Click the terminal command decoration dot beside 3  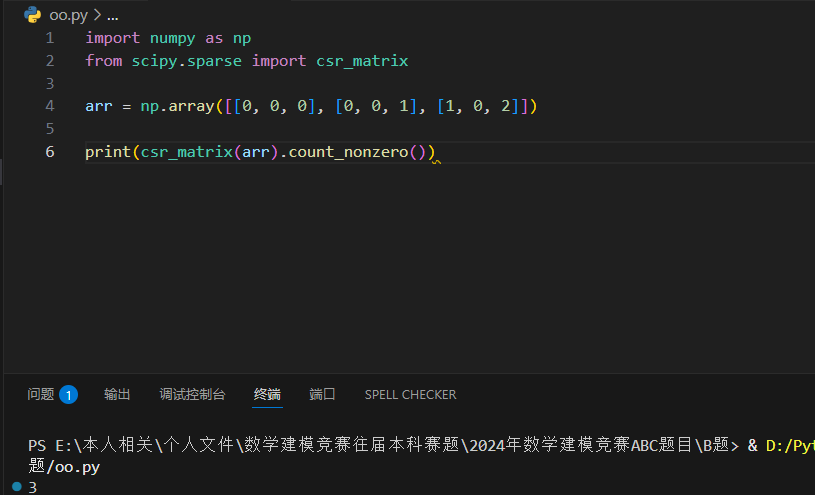click(17, 487)
